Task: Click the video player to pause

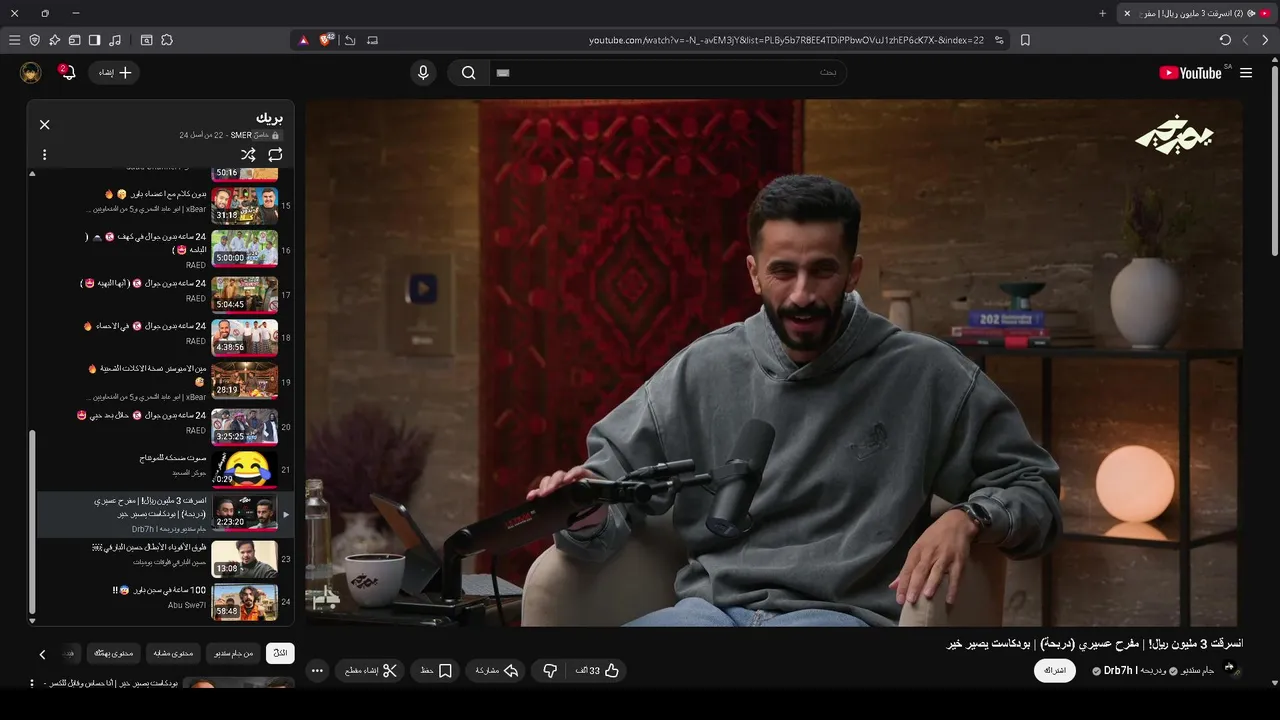Action: tap(774, 362)
